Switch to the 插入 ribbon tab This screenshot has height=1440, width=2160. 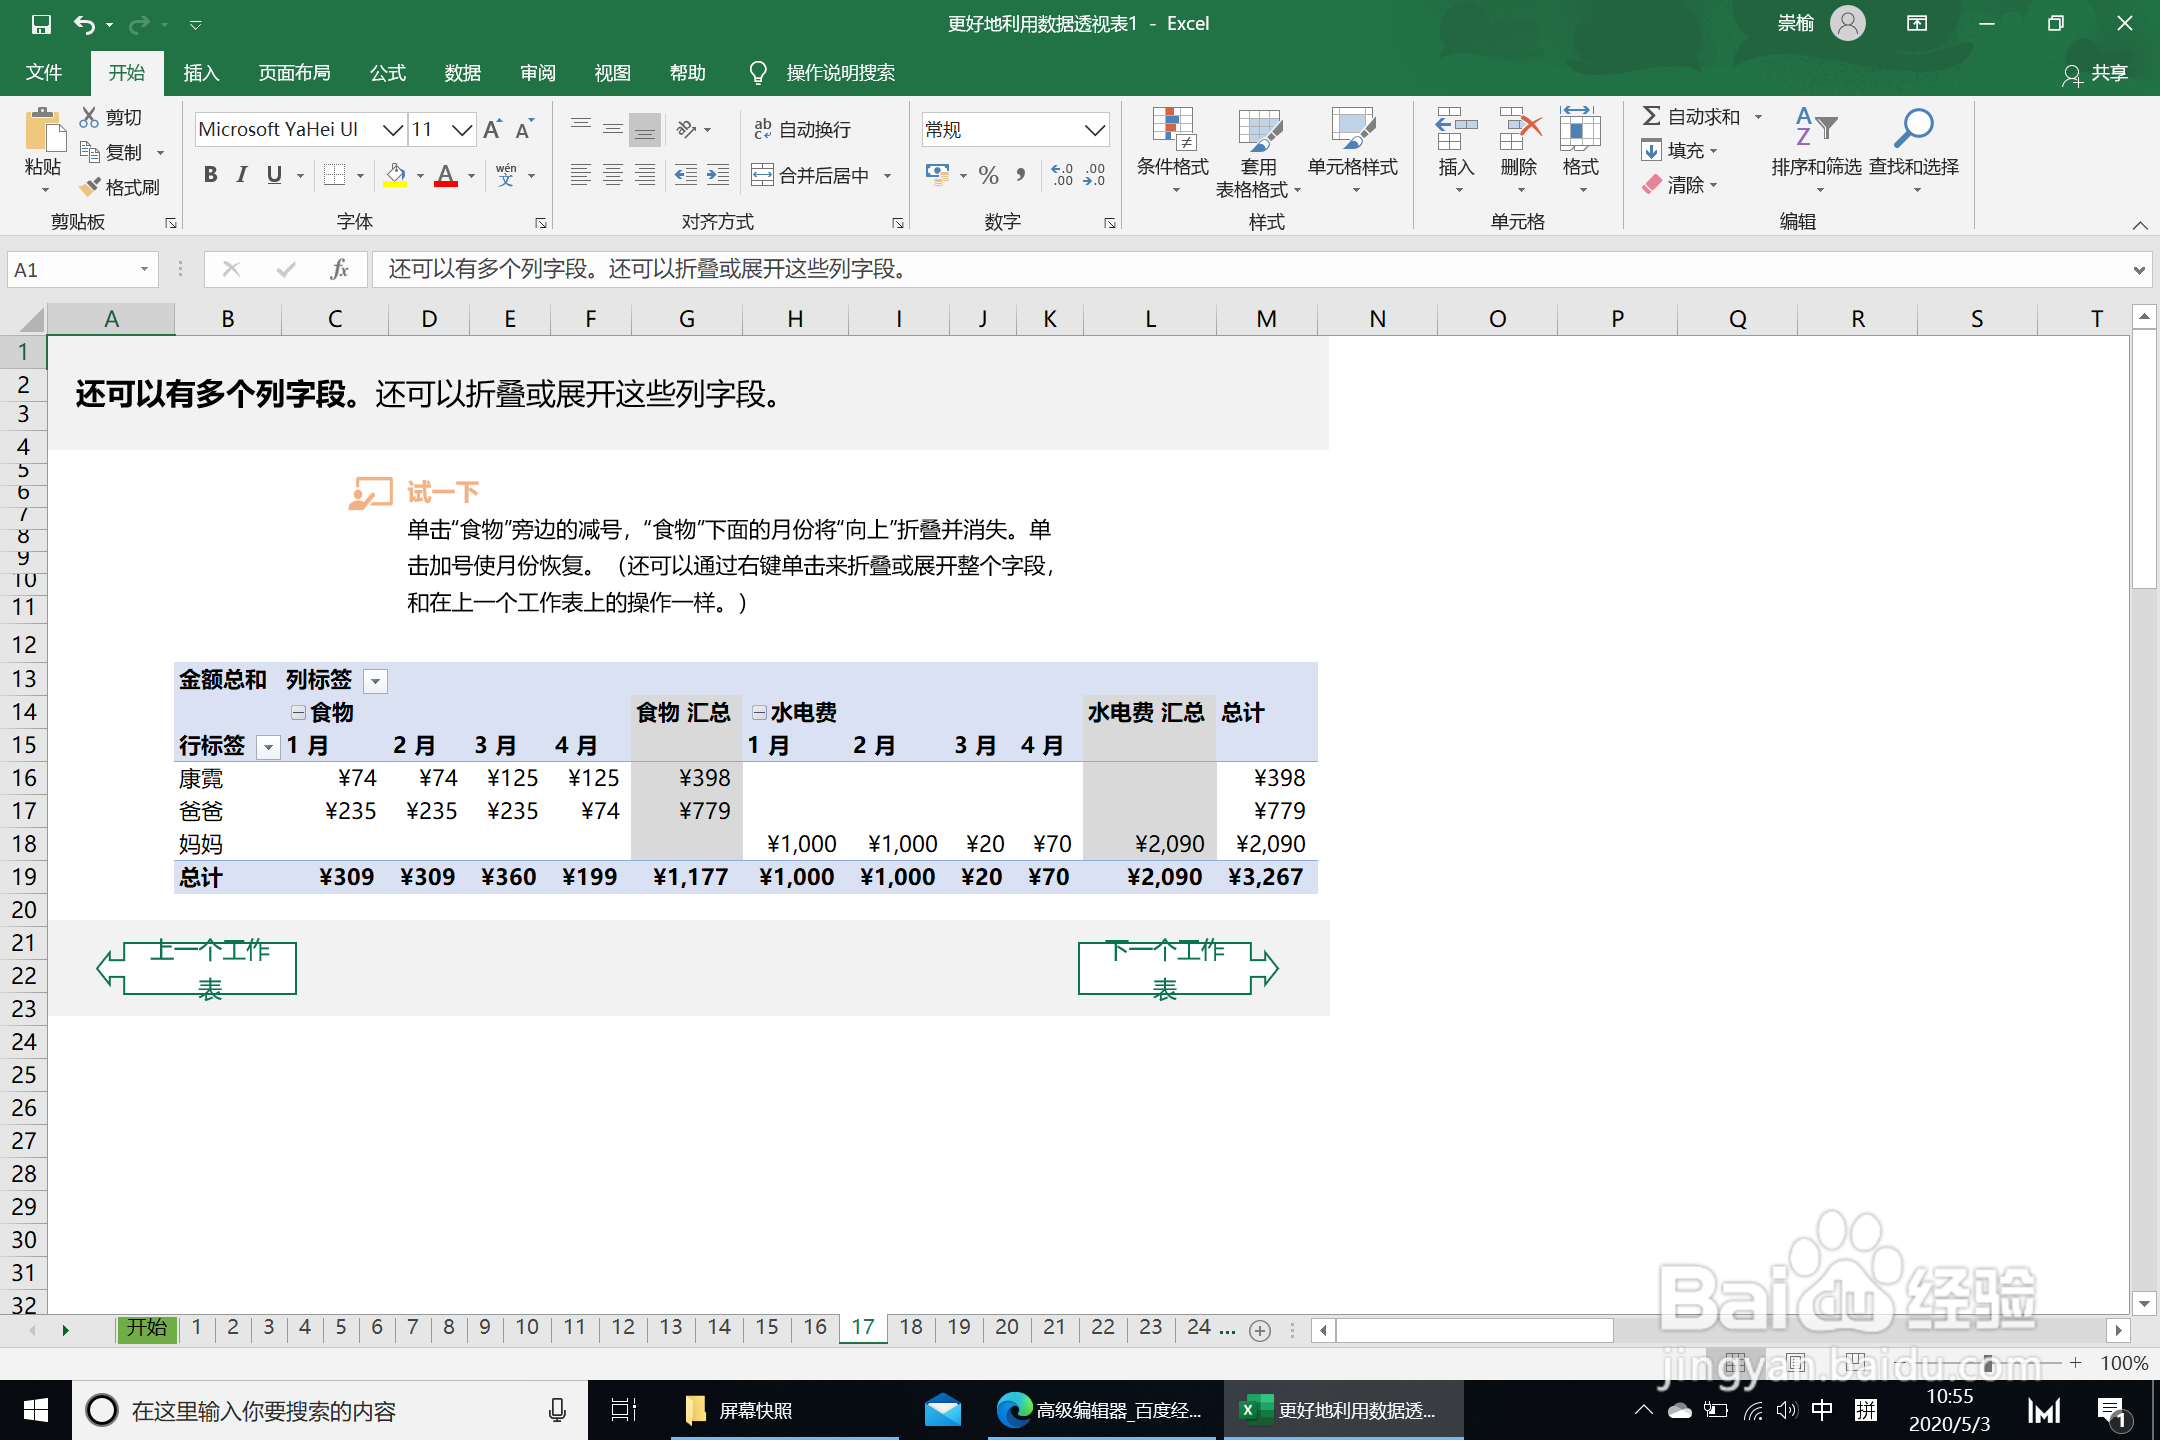click(201, 73)
